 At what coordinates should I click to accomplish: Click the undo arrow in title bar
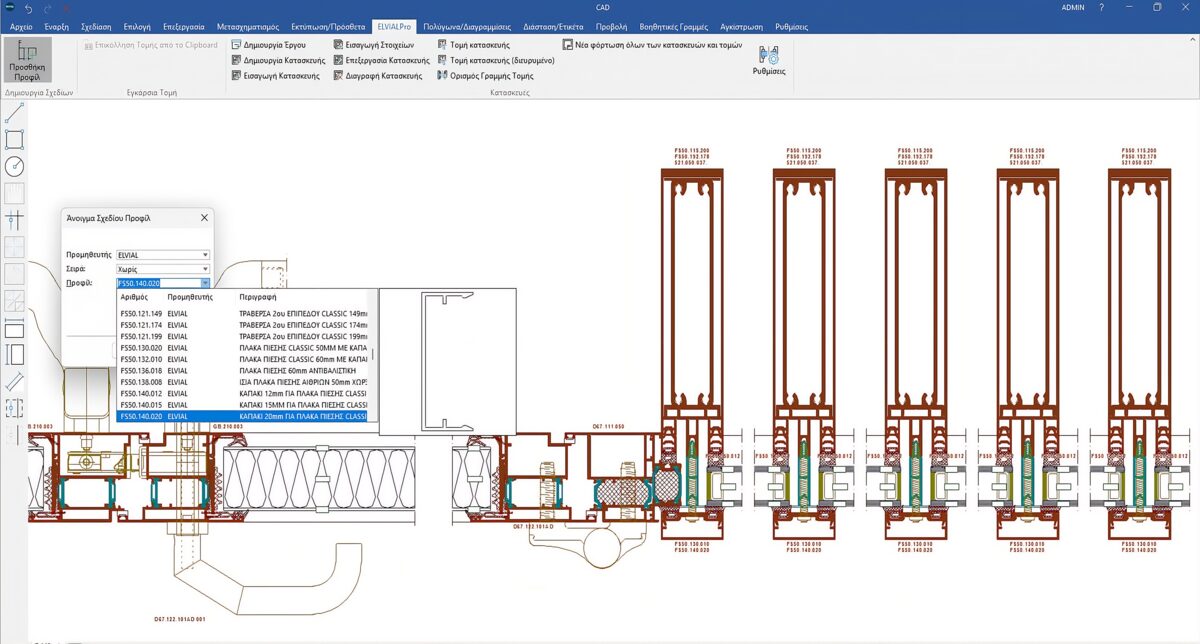pyautogui.click(x=28, y=8)
